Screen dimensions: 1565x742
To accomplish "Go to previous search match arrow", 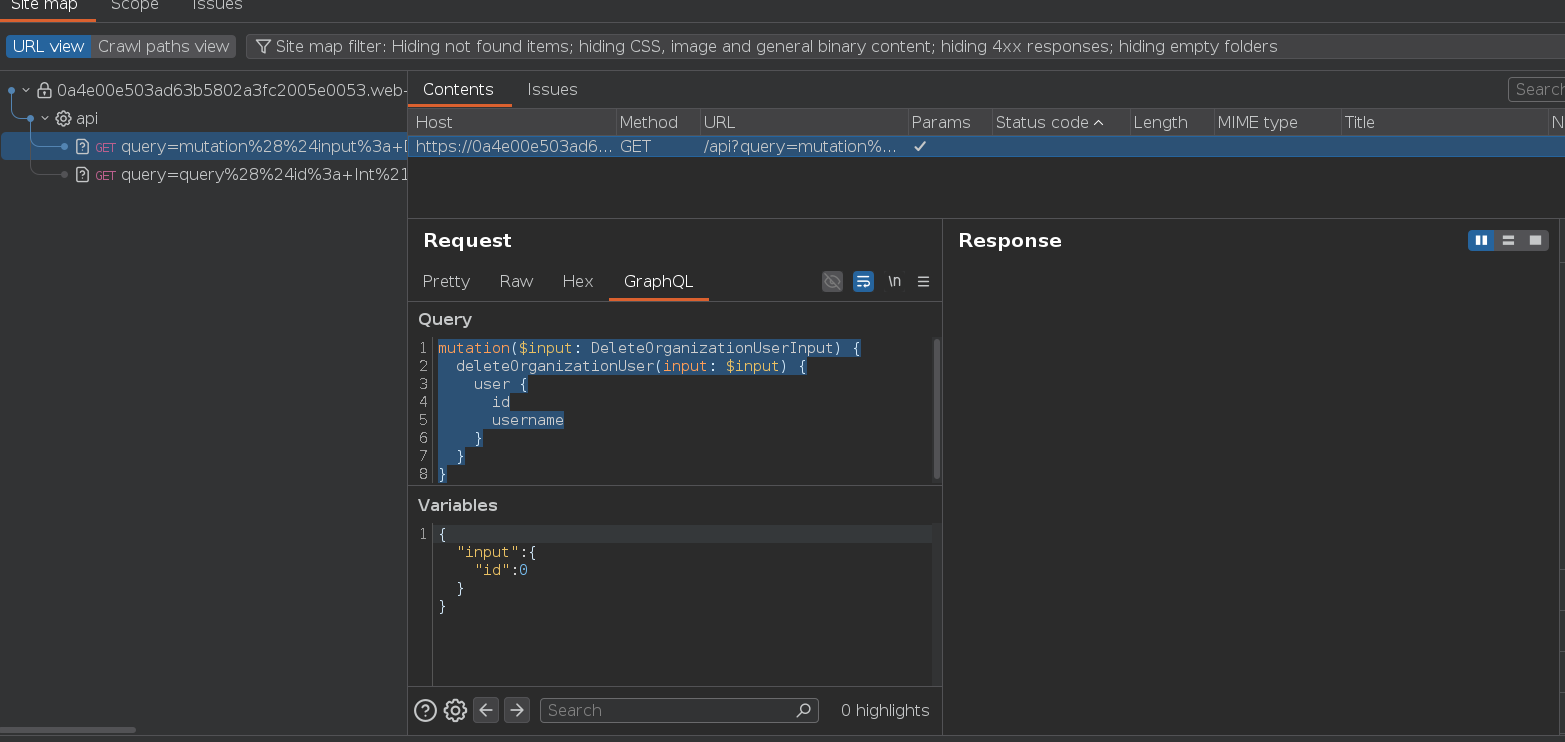I will click(486, 710).
